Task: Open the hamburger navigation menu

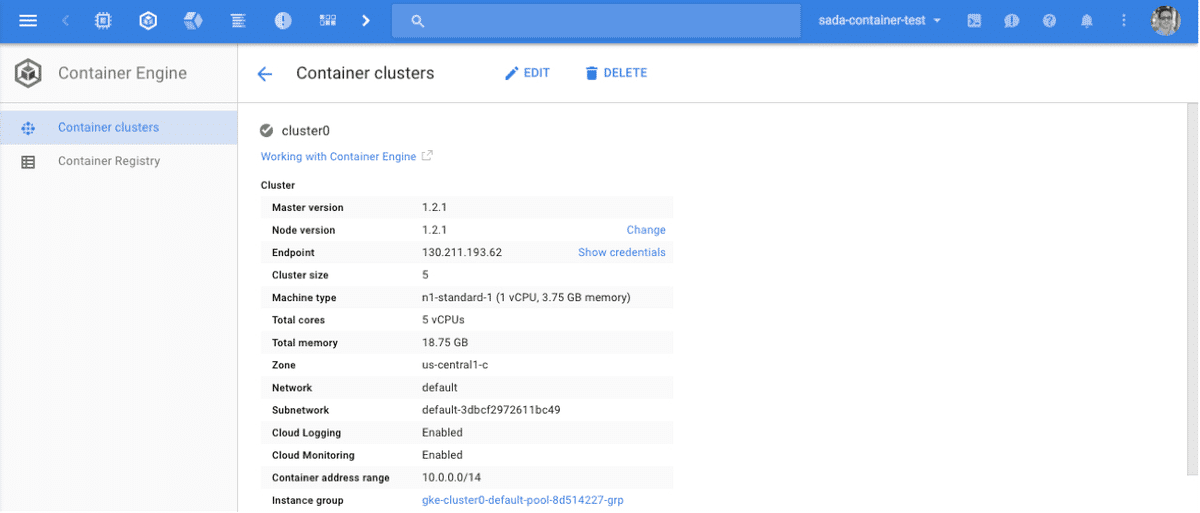Action: pyautogui.click(x=28, y=20)
